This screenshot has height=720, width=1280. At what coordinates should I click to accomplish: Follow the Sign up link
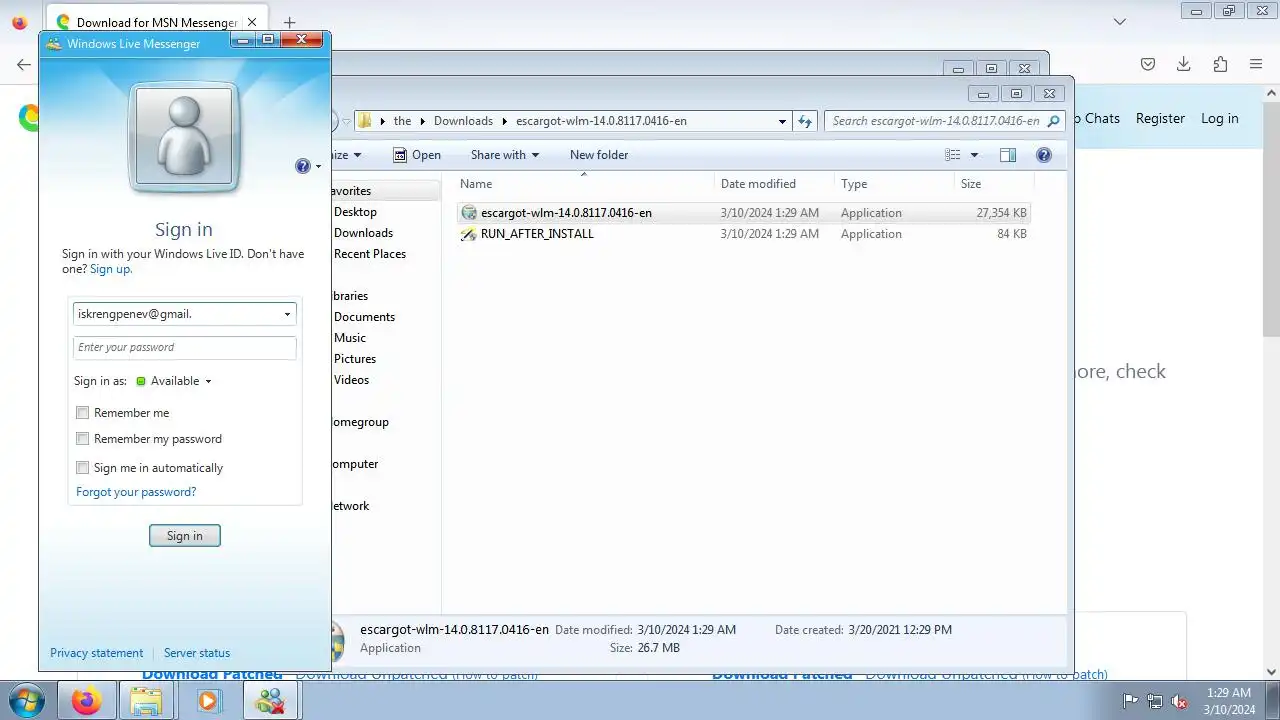pos(111,269)
